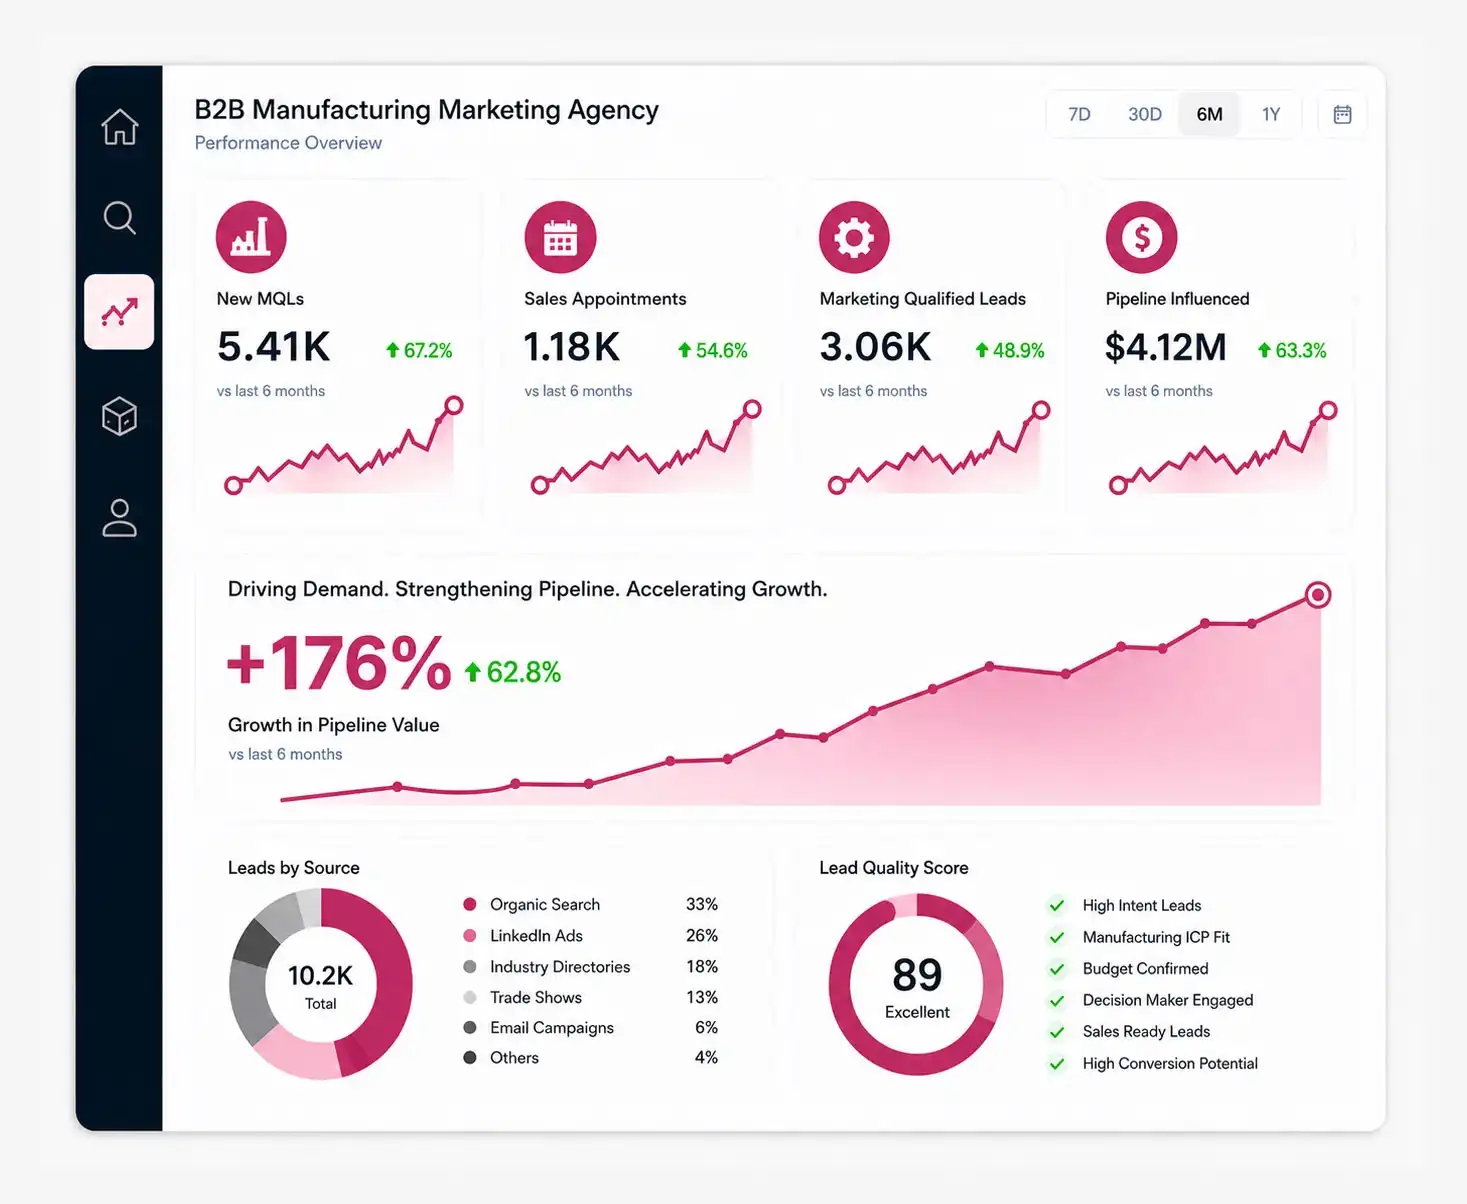The width and height of the screenshot is (1467, 1204).
Task: Switch to the 30D time range
Action: [1144, 114]
